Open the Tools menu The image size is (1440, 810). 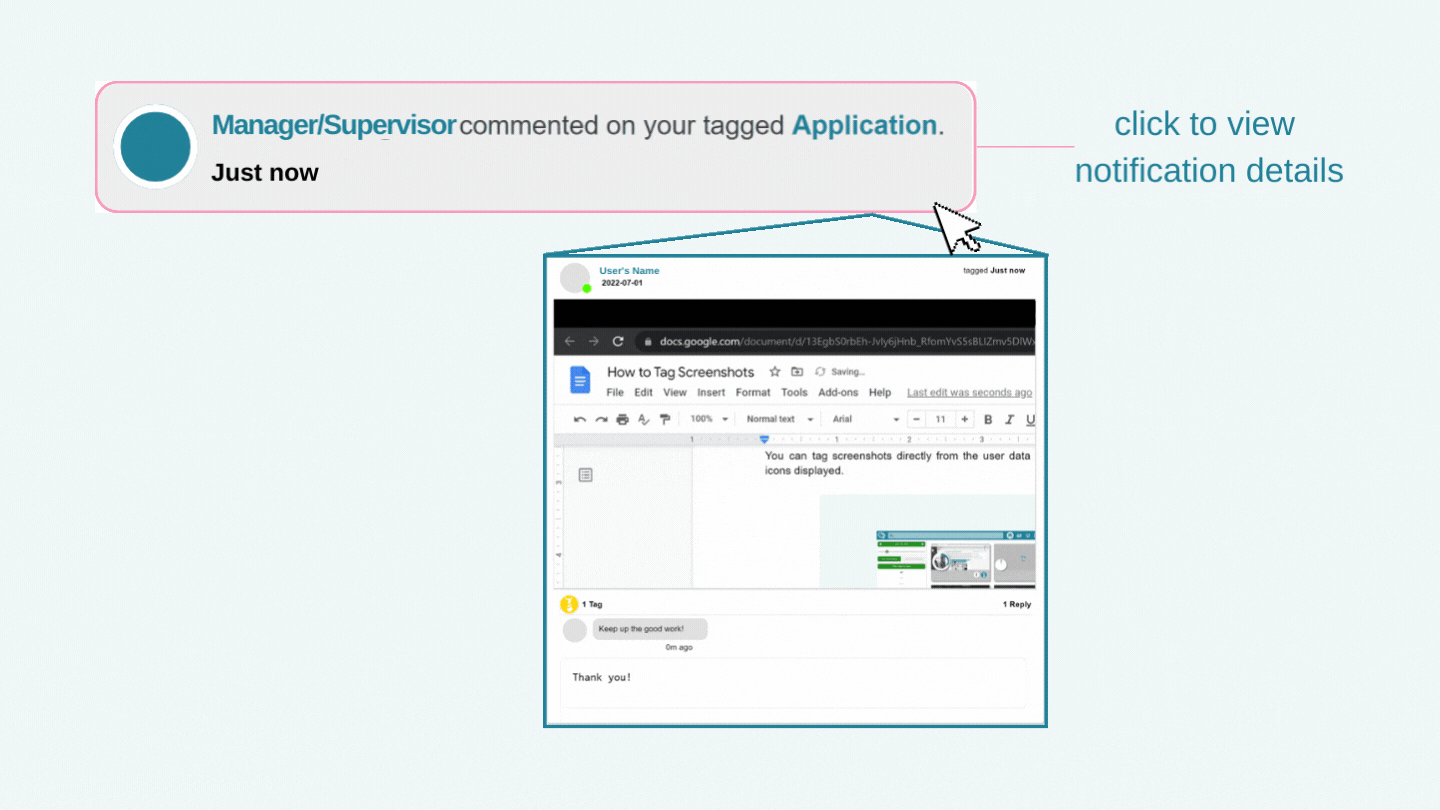click(794, 393)
